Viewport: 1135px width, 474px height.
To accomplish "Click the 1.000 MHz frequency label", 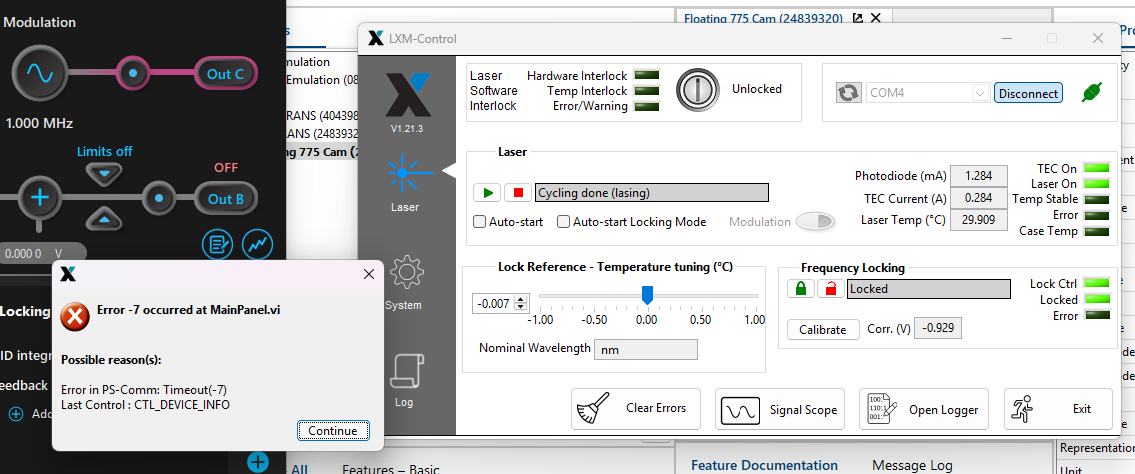I will pyautogui.click(x=39, y=123).
